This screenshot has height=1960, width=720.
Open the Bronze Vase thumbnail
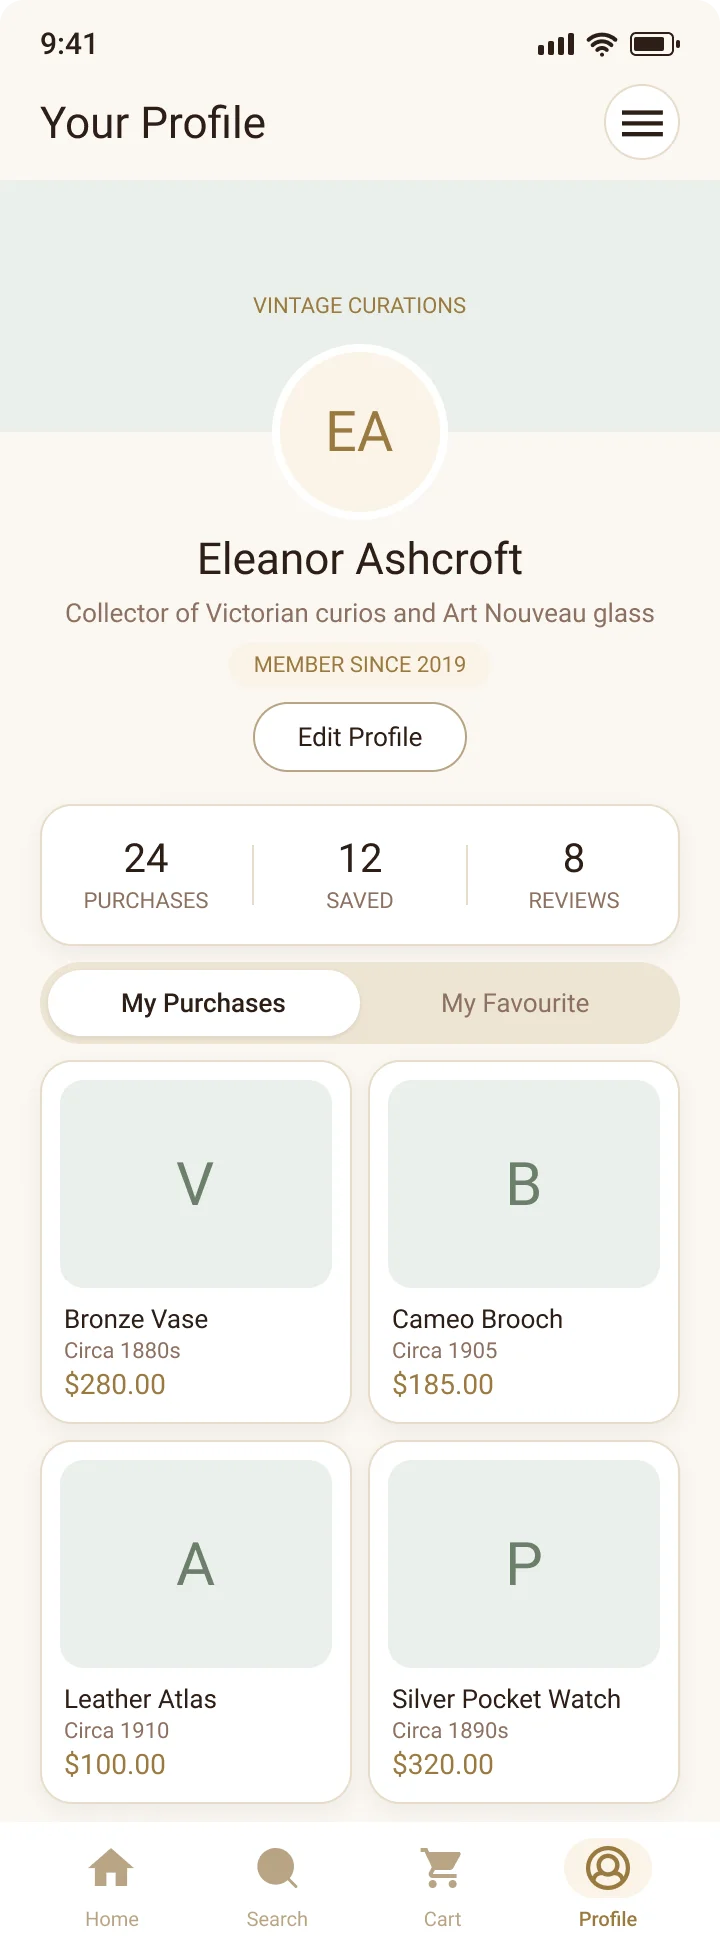196,1184
